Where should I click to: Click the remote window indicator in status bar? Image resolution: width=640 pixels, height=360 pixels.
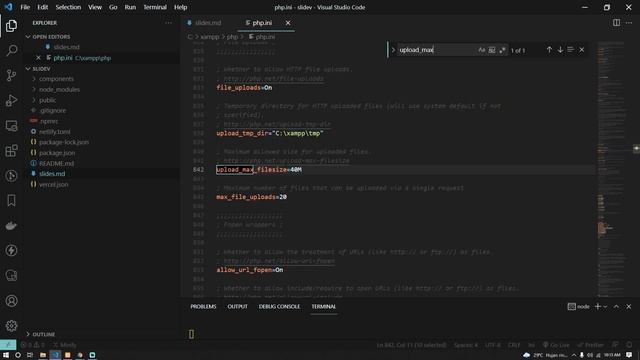click(8, 345)
